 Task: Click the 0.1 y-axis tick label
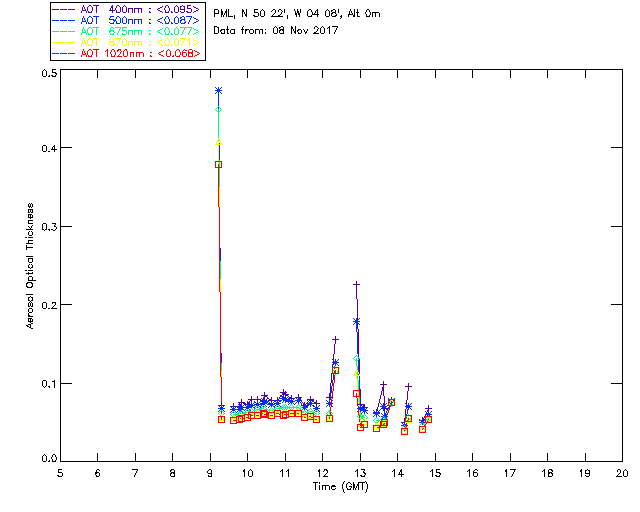tap(49, 384)
